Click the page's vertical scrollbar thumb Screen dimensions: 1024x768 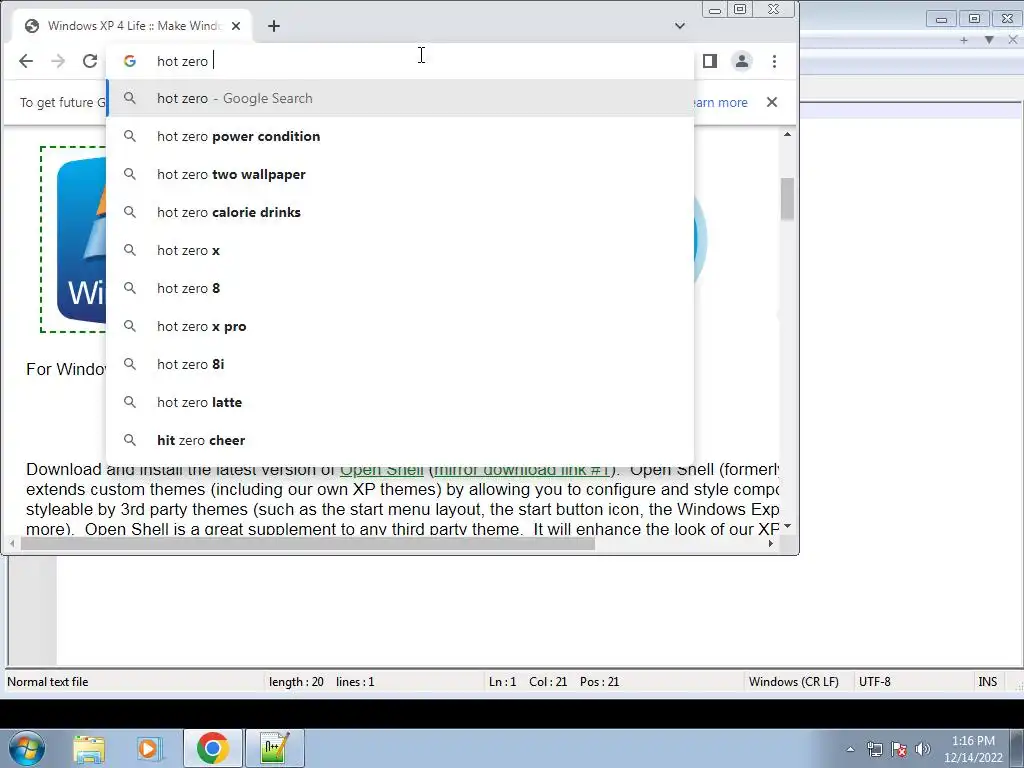(x=787, y=199)
